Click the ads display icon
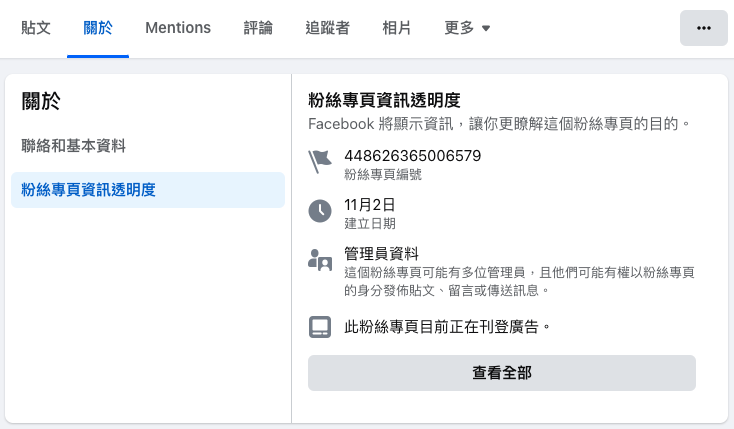Screen dimensions: 734x429 tap(319, 326)
